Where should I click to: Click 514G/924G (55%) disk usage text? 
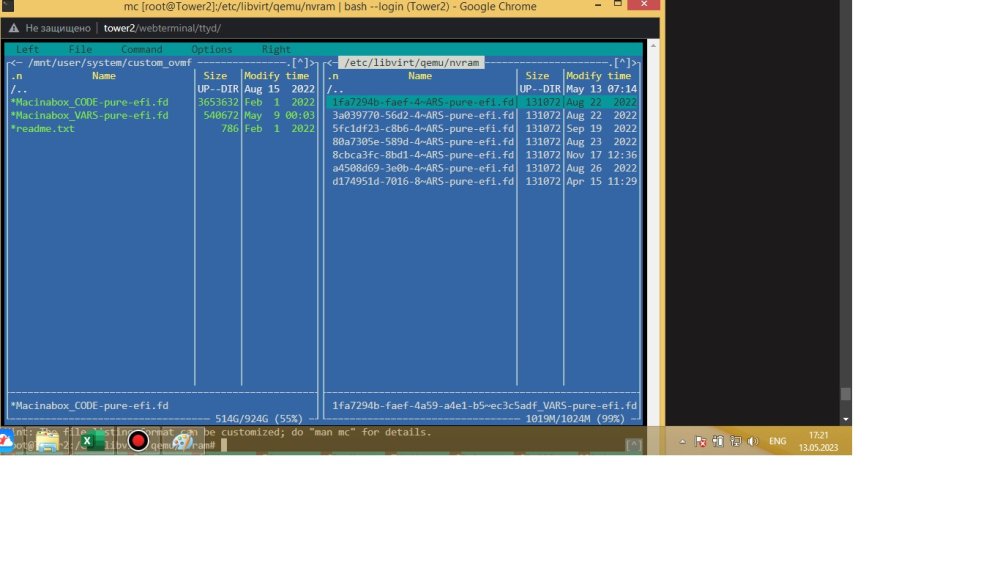(258, 419)
